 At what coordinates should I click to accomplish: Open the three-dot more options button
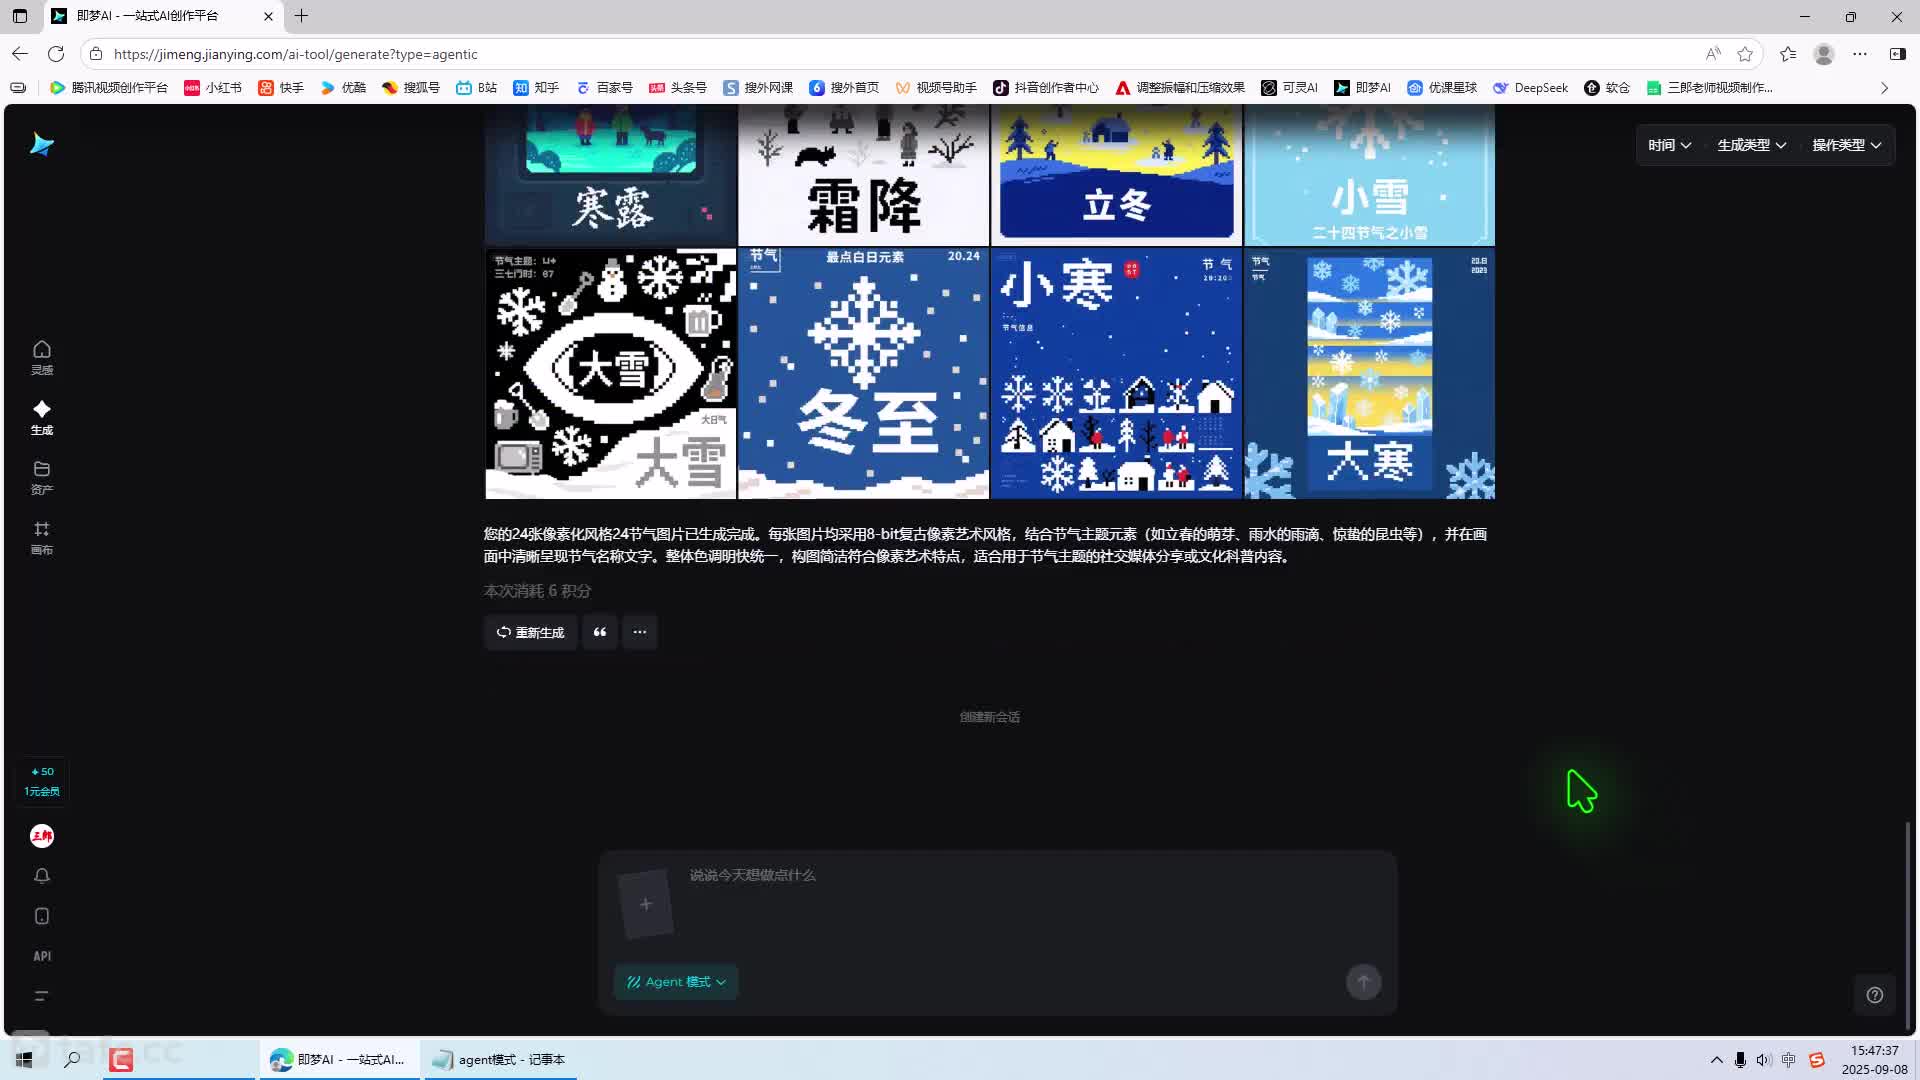coord(640,632)
